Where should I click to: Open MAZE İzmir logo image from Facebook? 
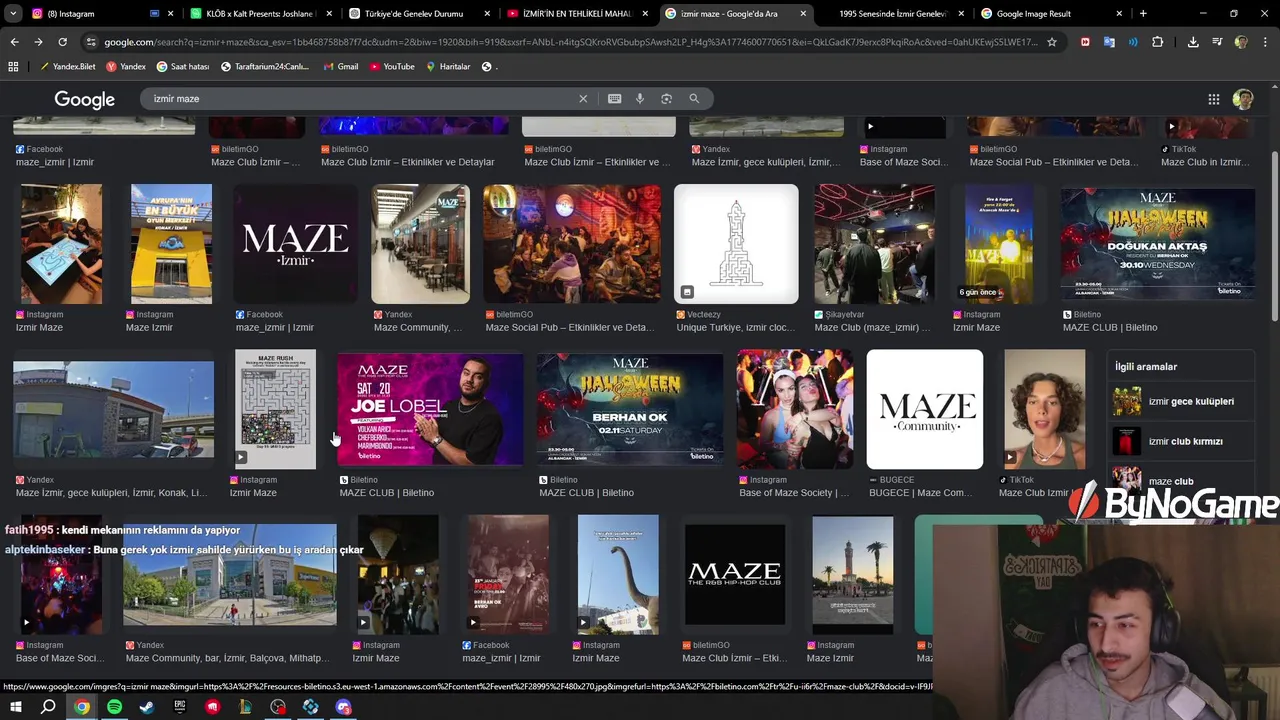(x=295, y=244)
